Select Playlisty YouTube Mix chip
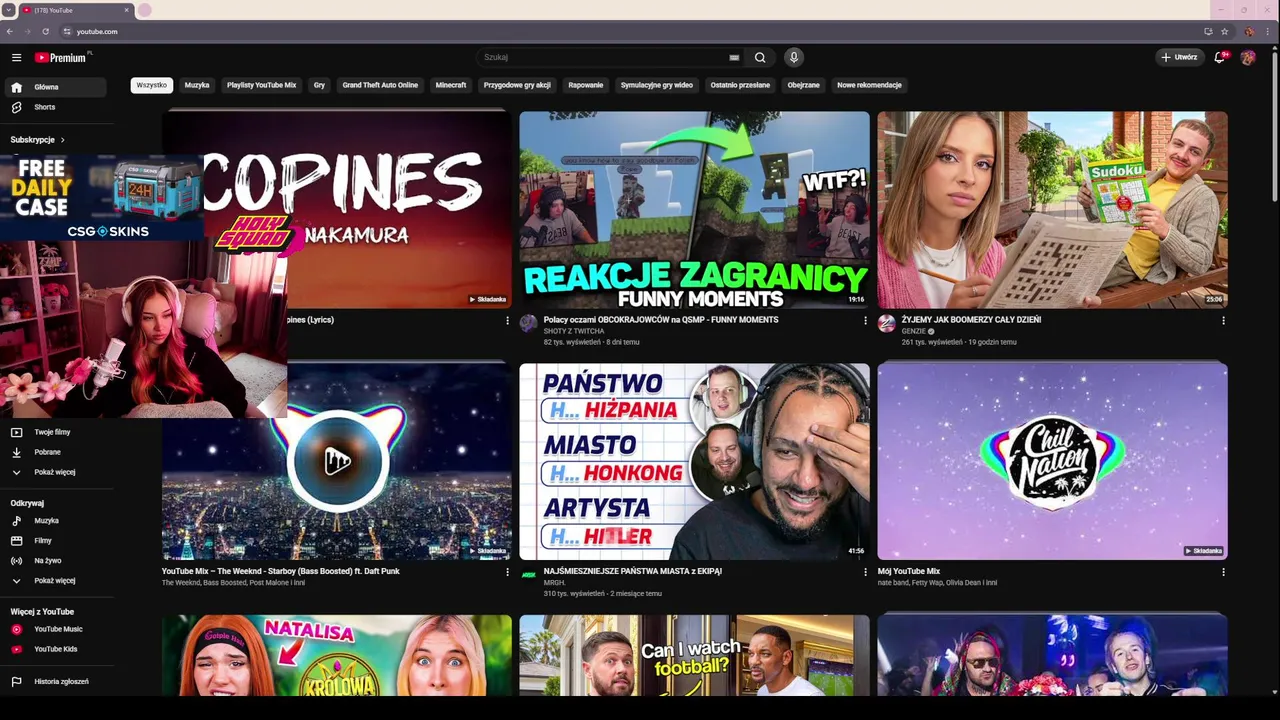The height and width of the screenshot is (720, 1280). (262, 85)
